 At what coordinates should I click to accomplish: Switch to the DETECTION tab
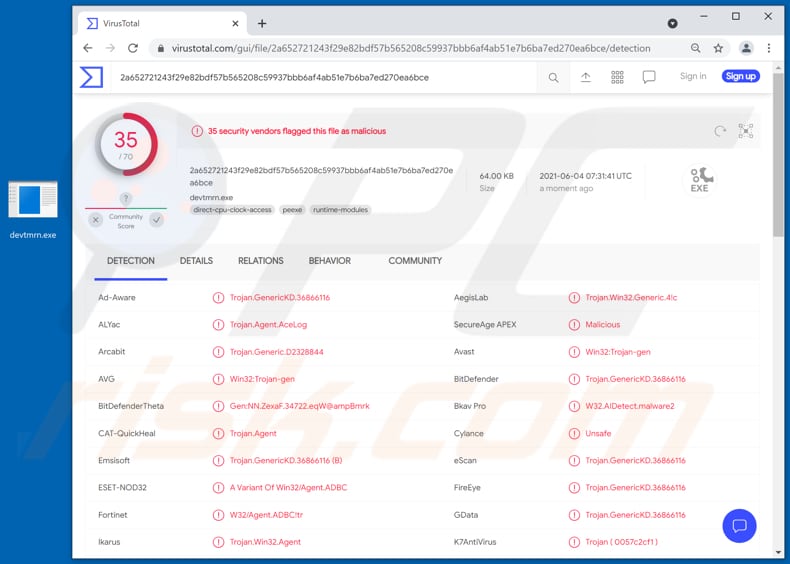pos(130,261)
